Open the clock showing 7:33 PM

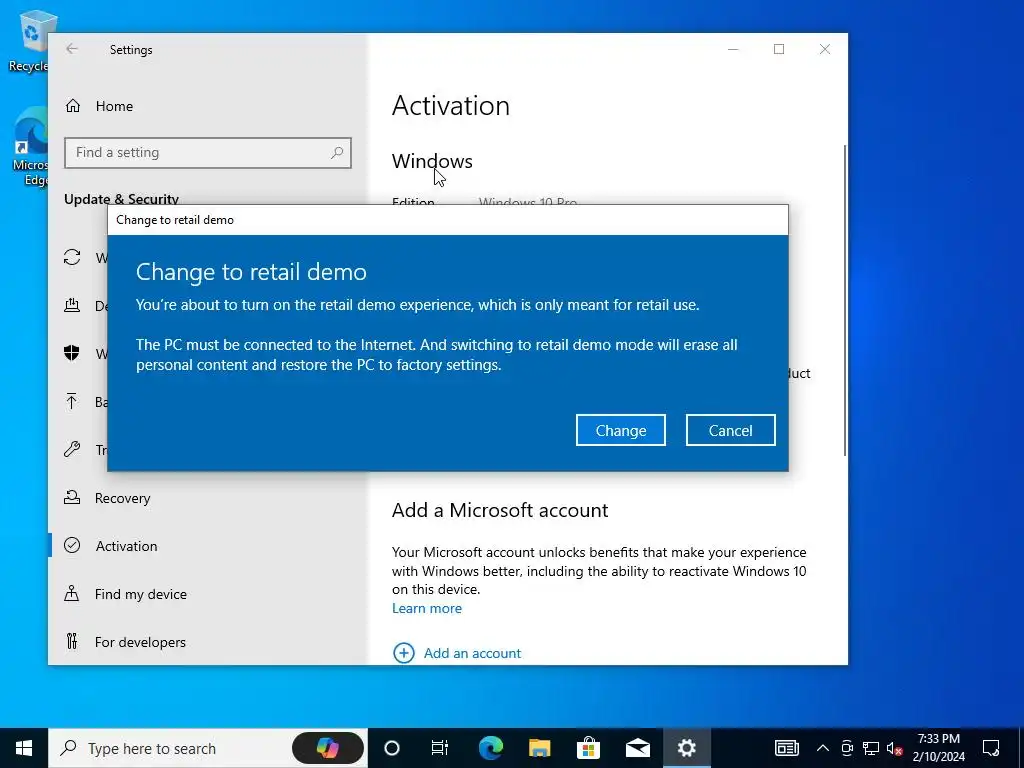pyautogui.click(x=938, y=748)
